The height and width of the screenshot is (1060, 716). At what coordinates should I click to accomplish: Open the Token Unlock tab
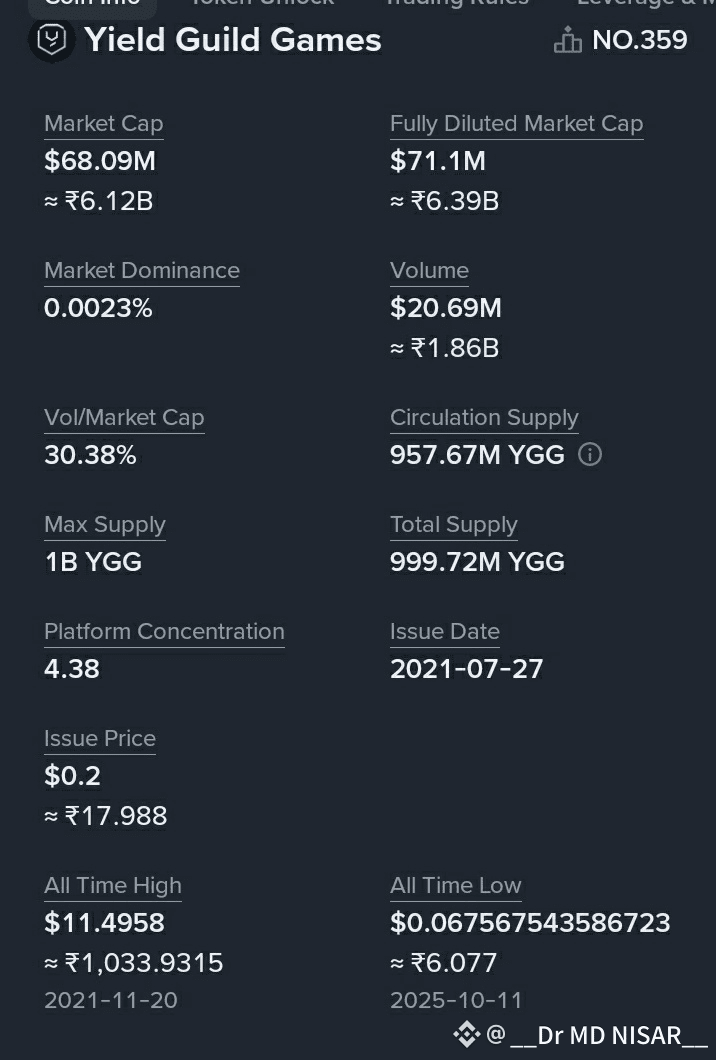pyautogui.click(x=262, y=3)
